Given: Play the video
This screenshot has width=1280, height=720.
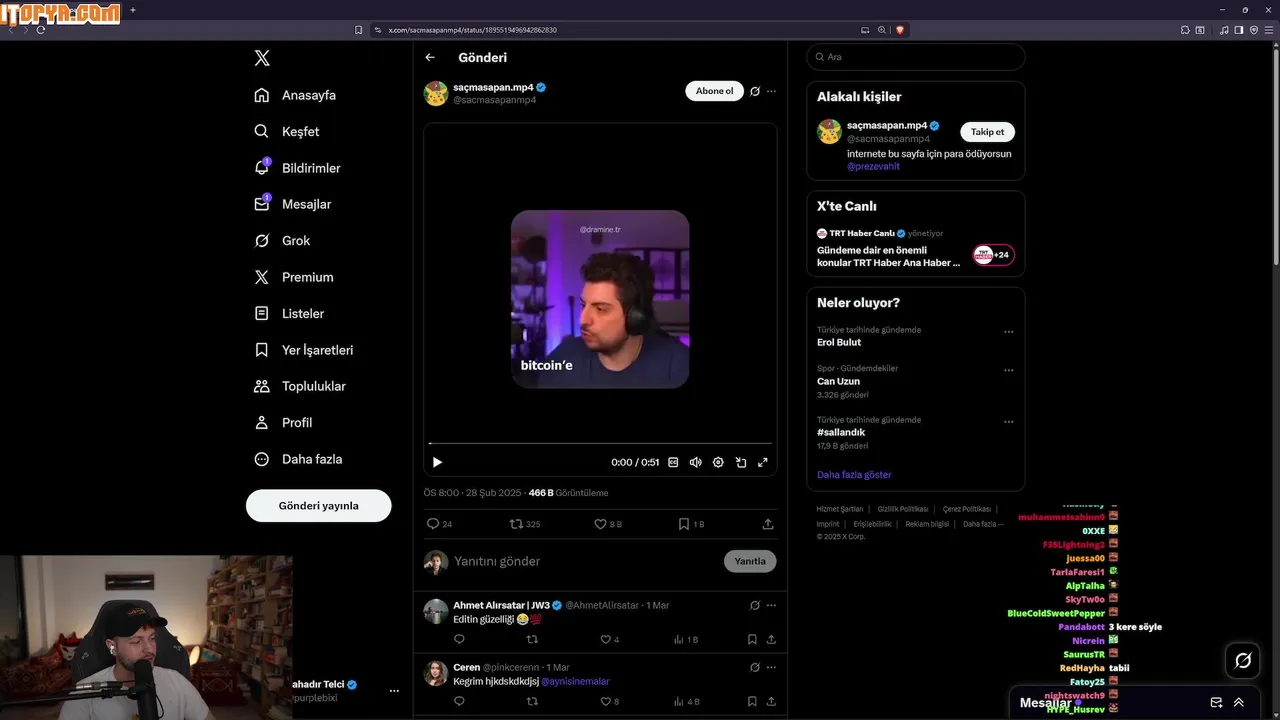Looking at the screenshot, I should pyautogui.click(x=437, y=462).
